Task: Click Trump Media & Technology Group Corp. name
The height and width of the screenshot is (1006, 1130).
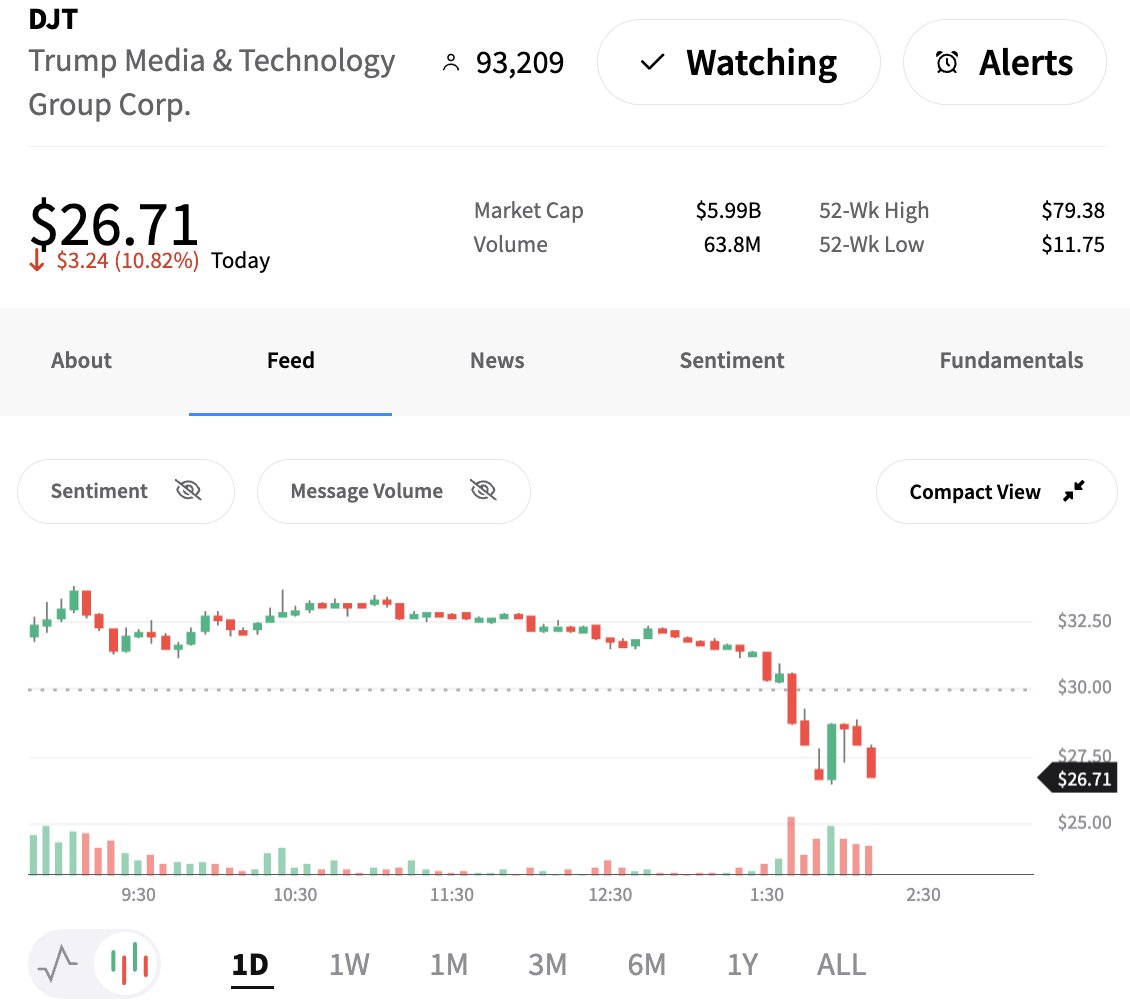Action: 211,83
